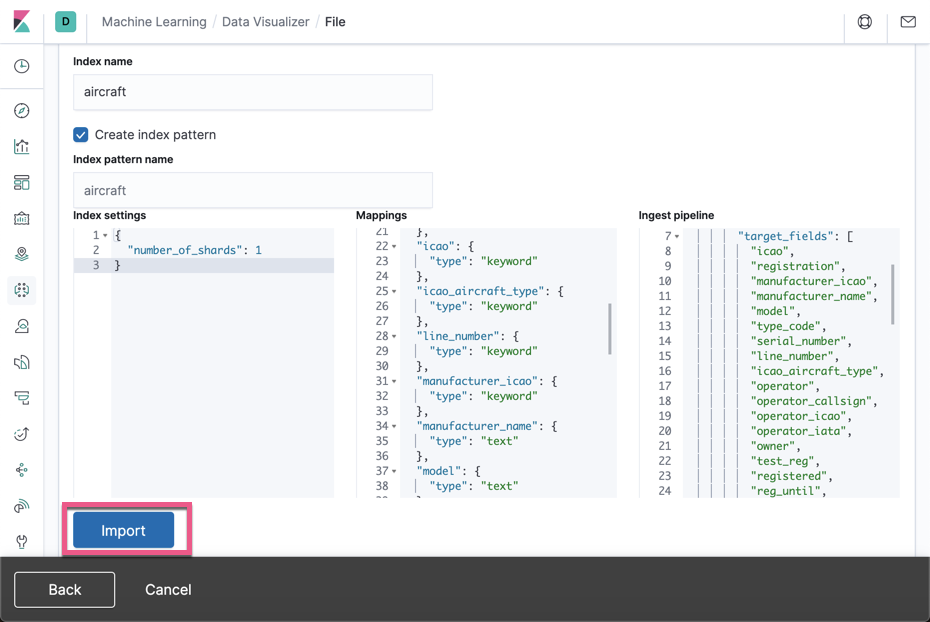930x622 pixels.
Task: Collapse "manufacturer_icao" mapping fold arrow
Action: [x=394, y=381]
